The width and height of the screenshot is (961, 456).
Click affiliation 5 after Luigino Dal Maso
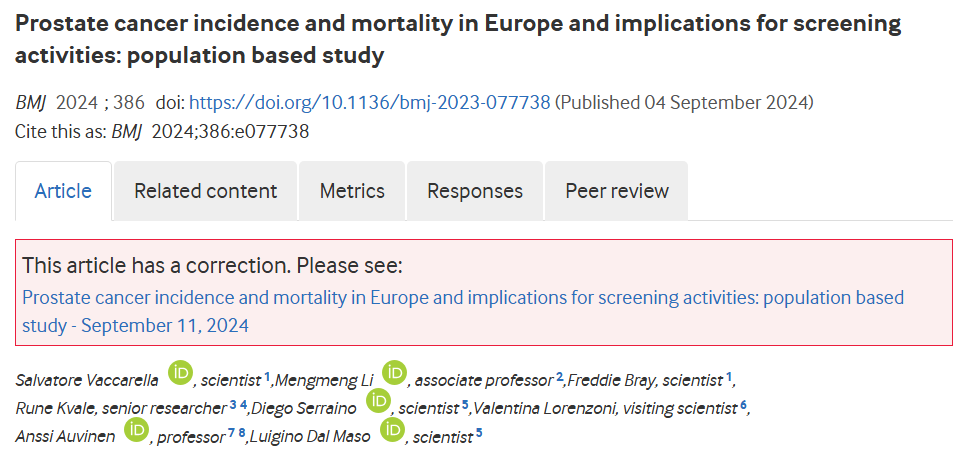(x=479, y=432)
